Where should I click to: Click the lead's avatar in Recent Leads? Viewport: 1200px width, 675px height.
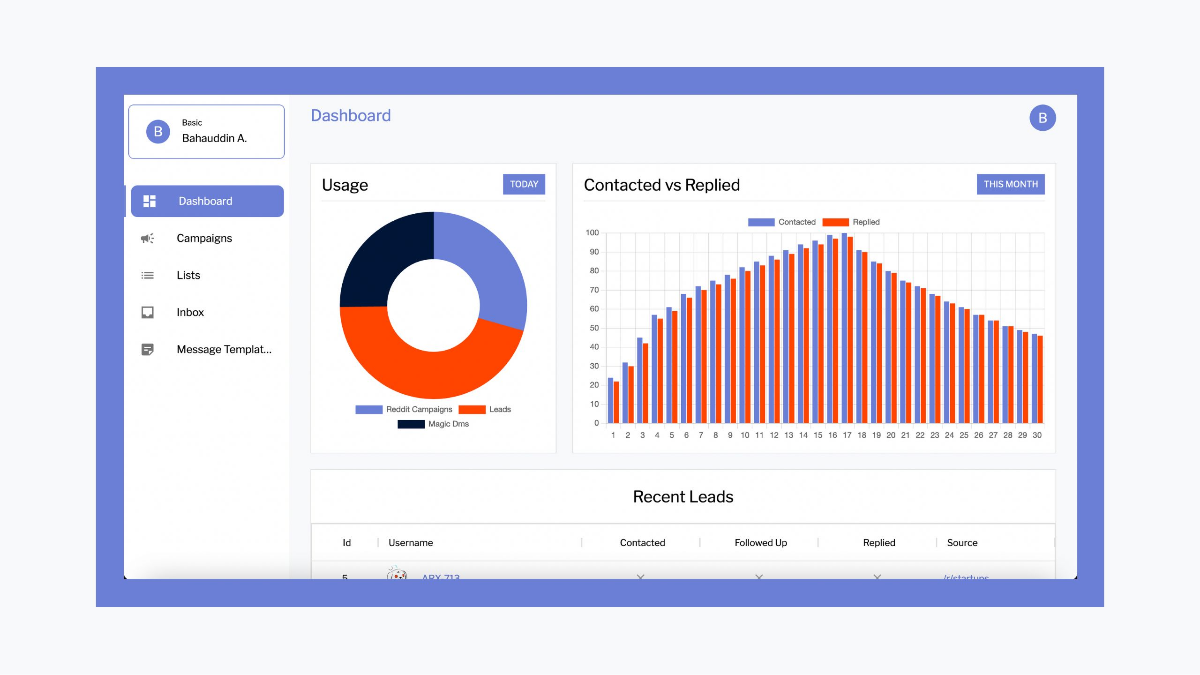click(x=397, y=574)
